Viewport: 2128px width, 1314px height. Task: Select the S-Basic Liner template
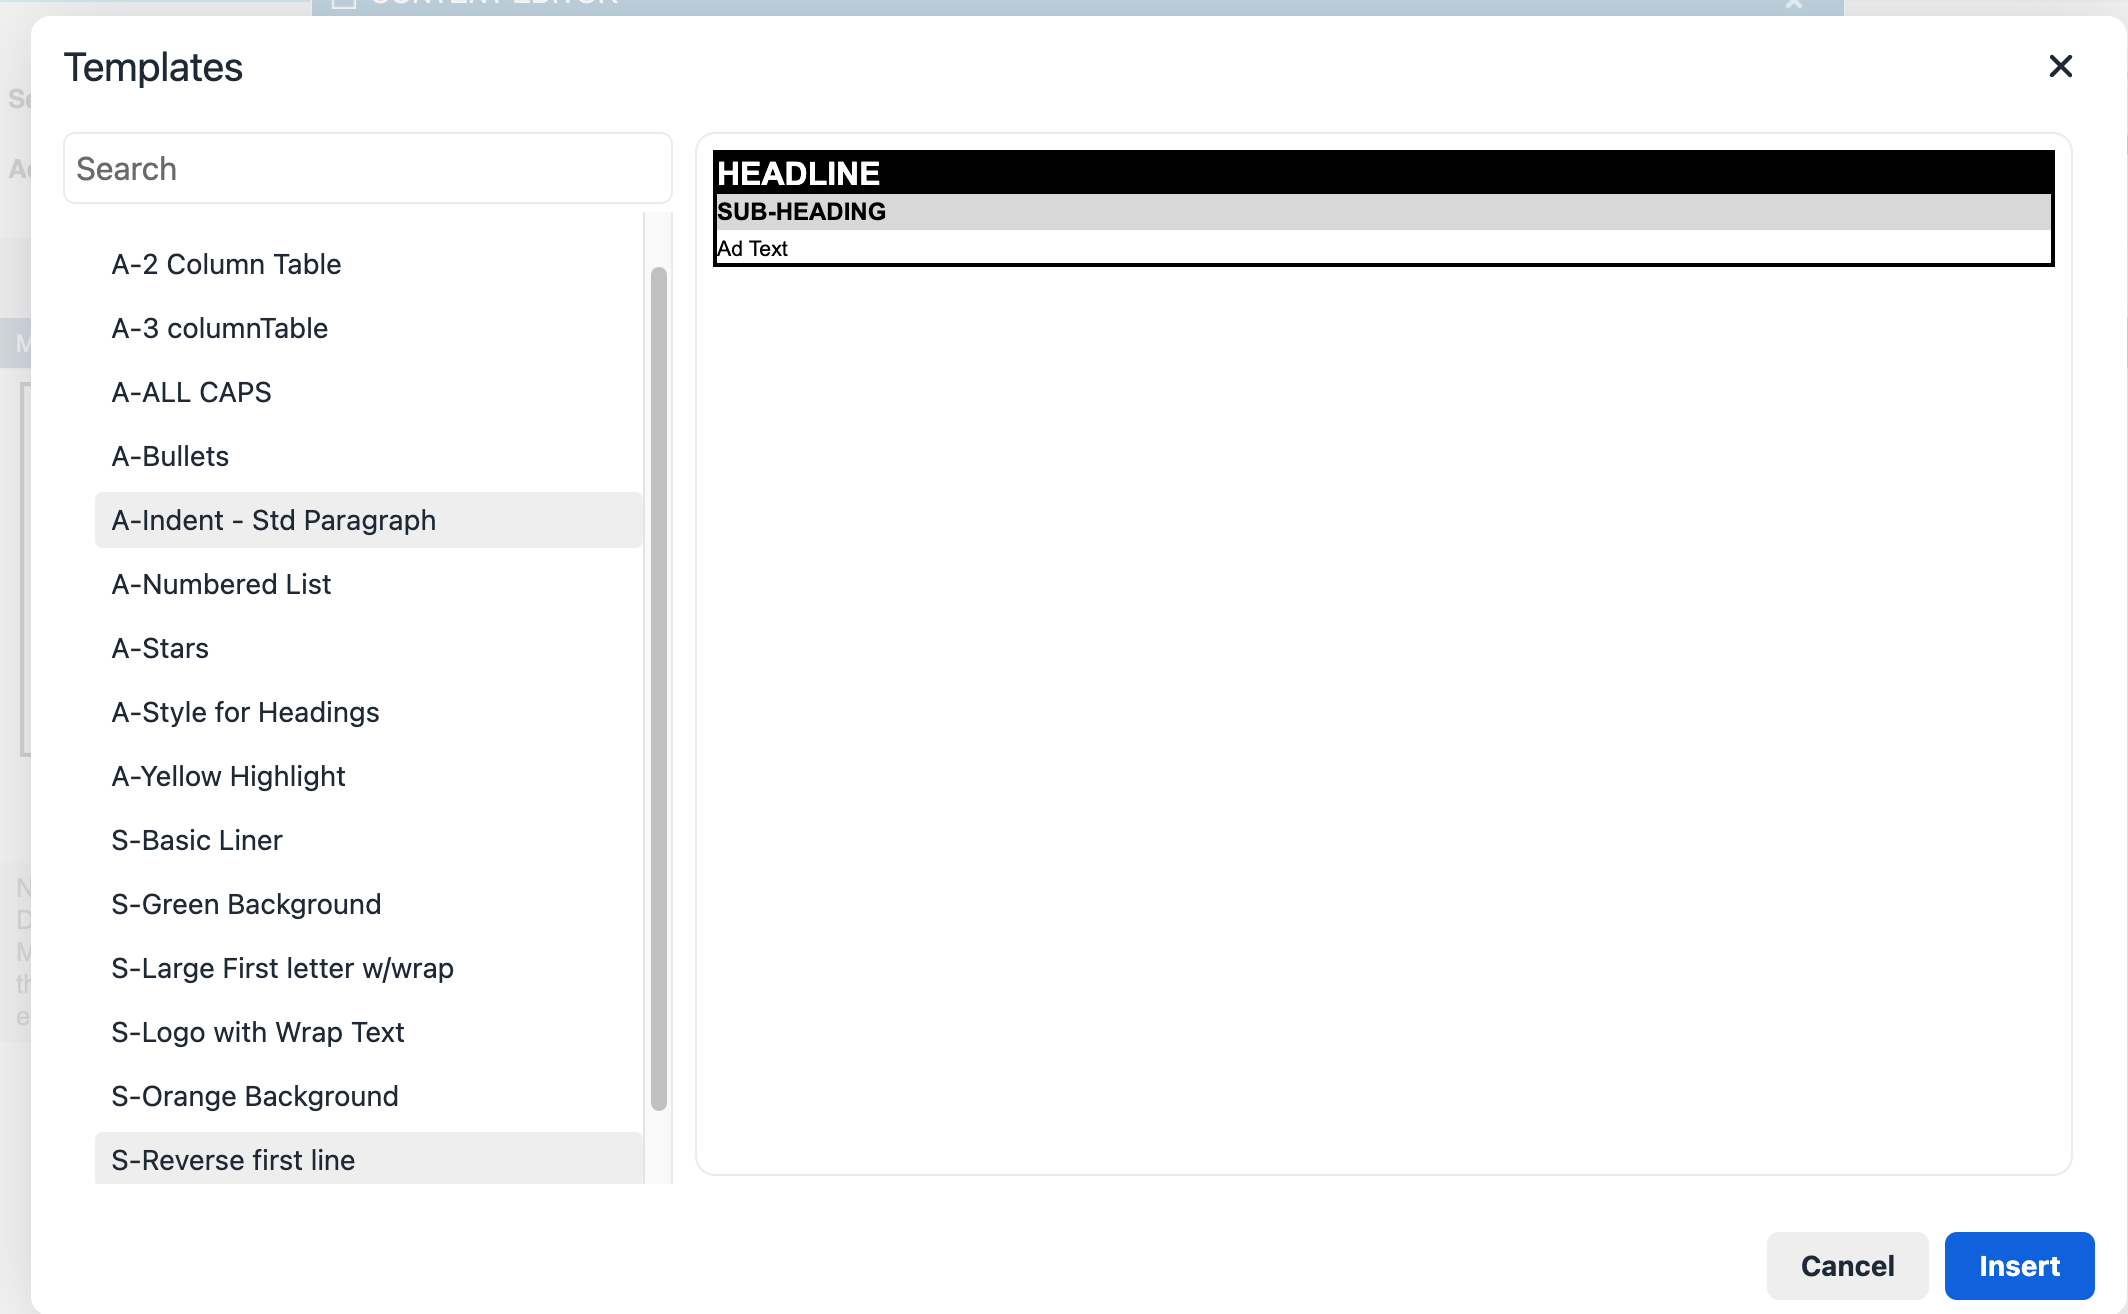(x=197, y=840)
